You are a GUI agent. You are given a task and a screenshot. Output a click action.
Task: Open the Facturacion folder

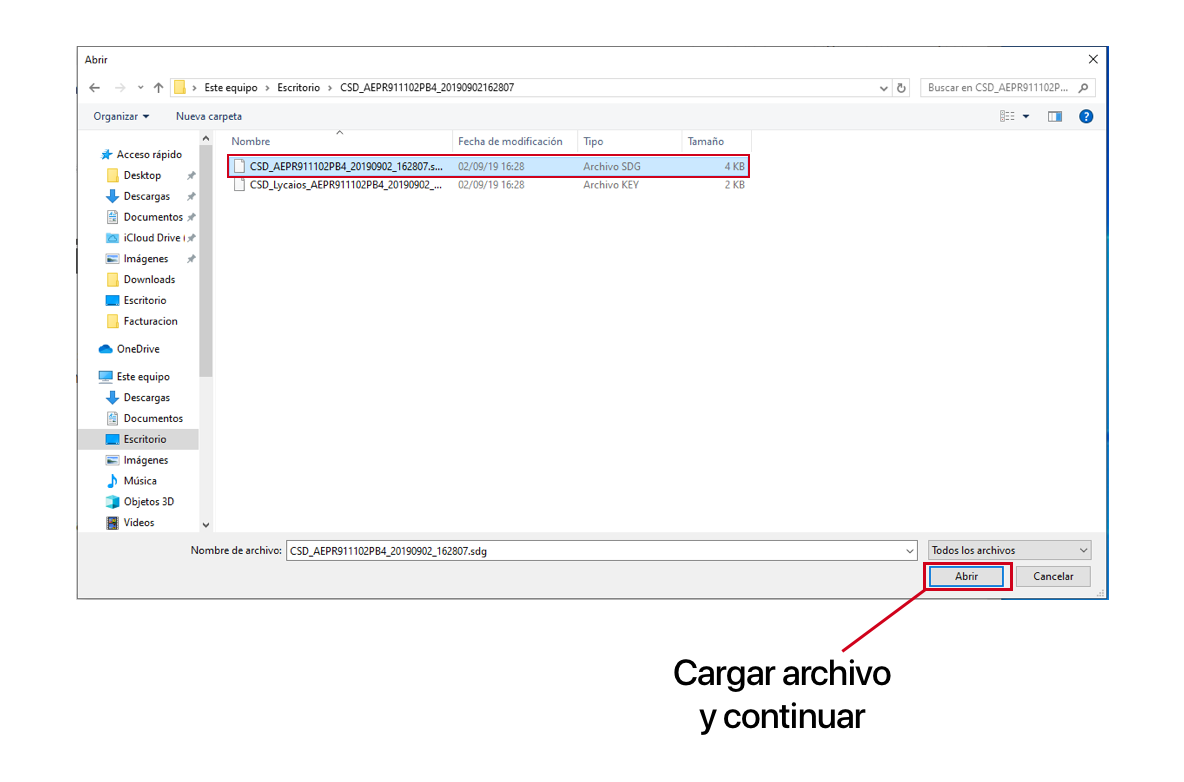(x=150, y=322)
